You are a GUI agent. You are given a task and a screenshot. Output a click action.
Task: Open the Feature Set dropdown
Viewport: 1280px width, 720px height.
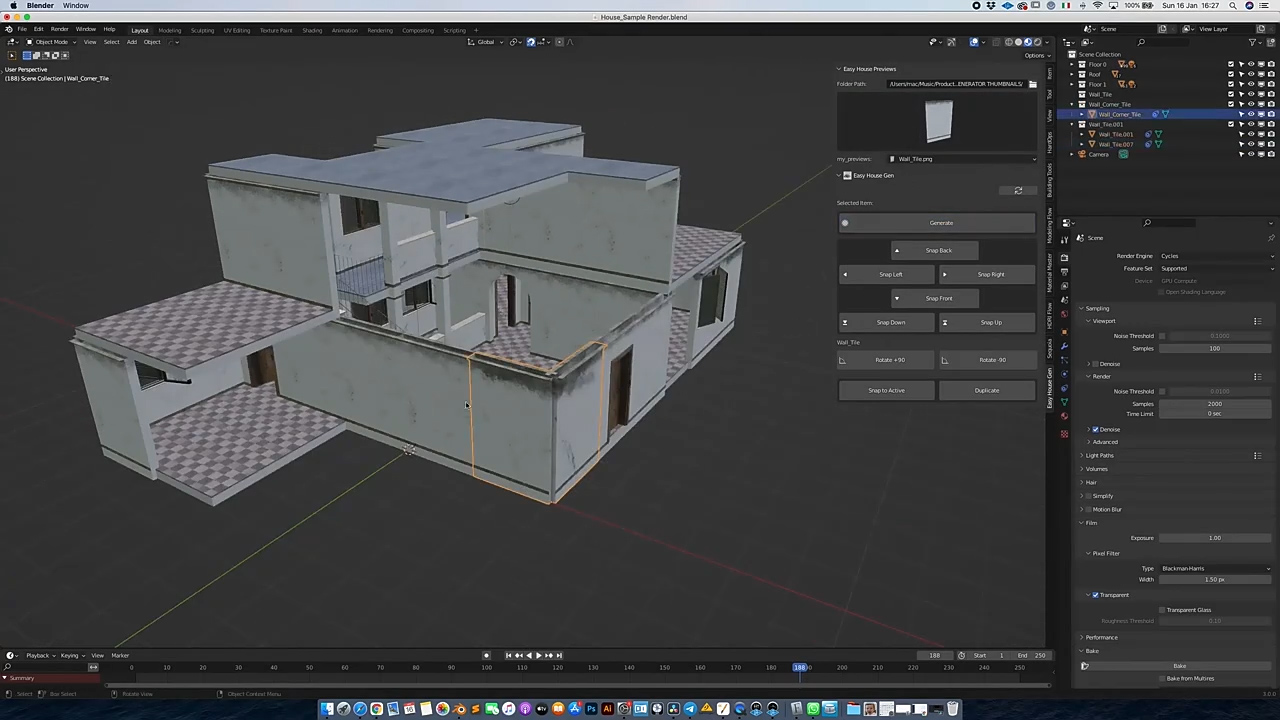(1215, 268)
